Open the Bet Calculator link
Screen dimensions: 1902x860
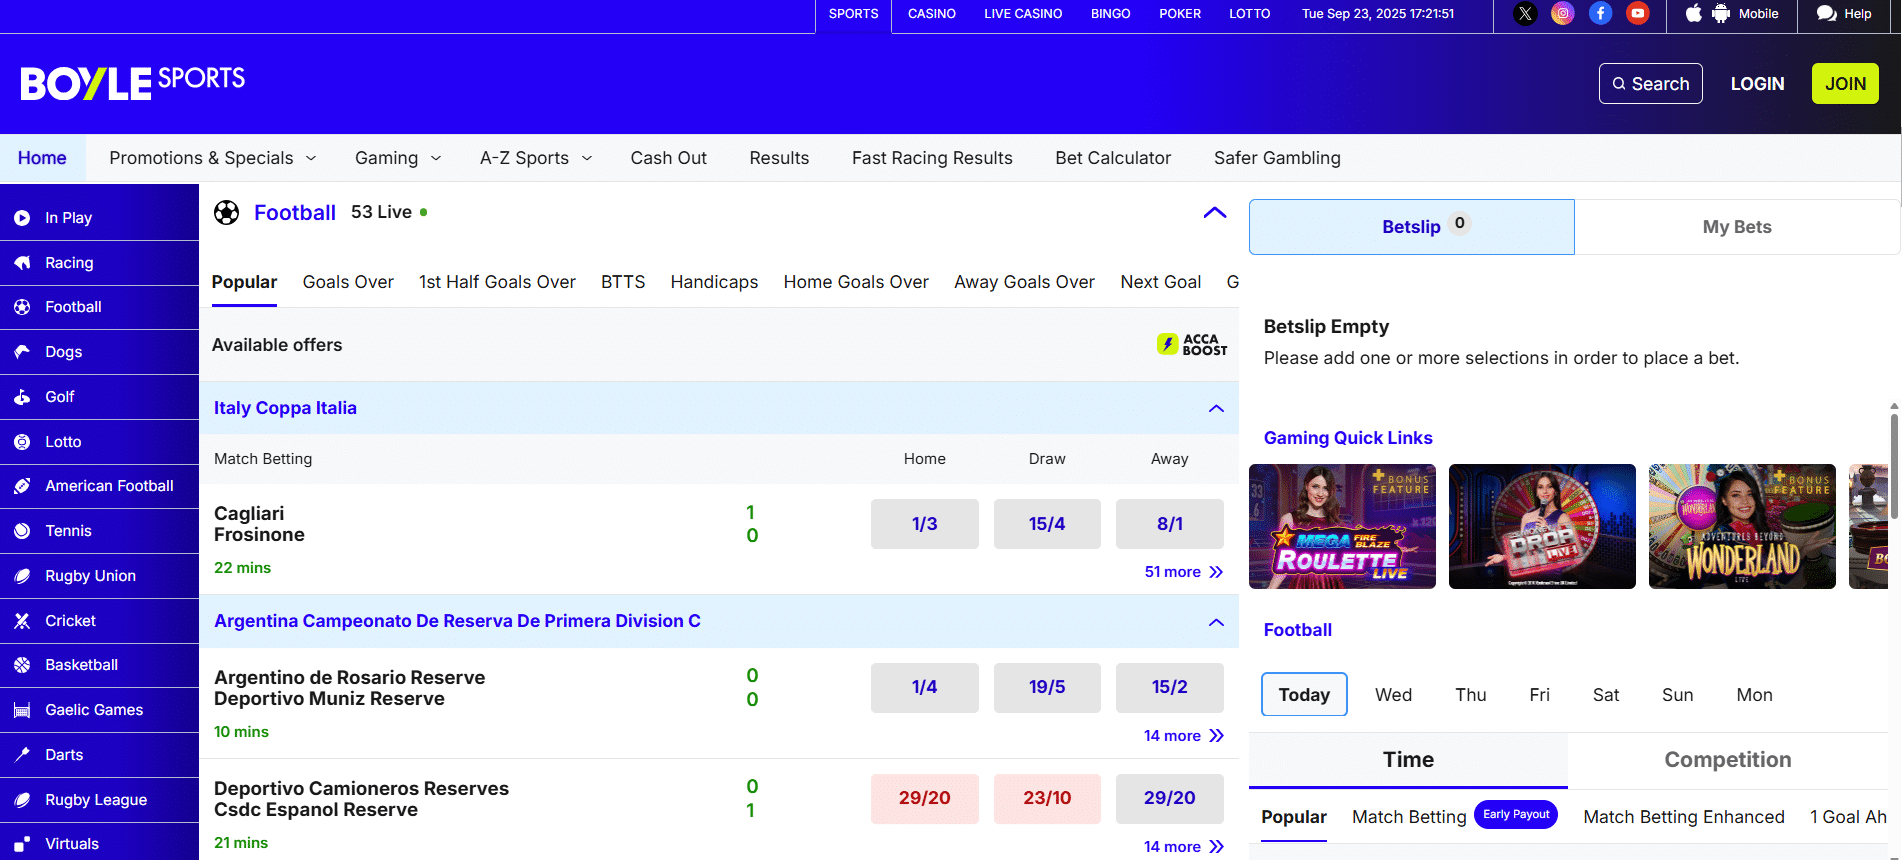click(1113, 158)
